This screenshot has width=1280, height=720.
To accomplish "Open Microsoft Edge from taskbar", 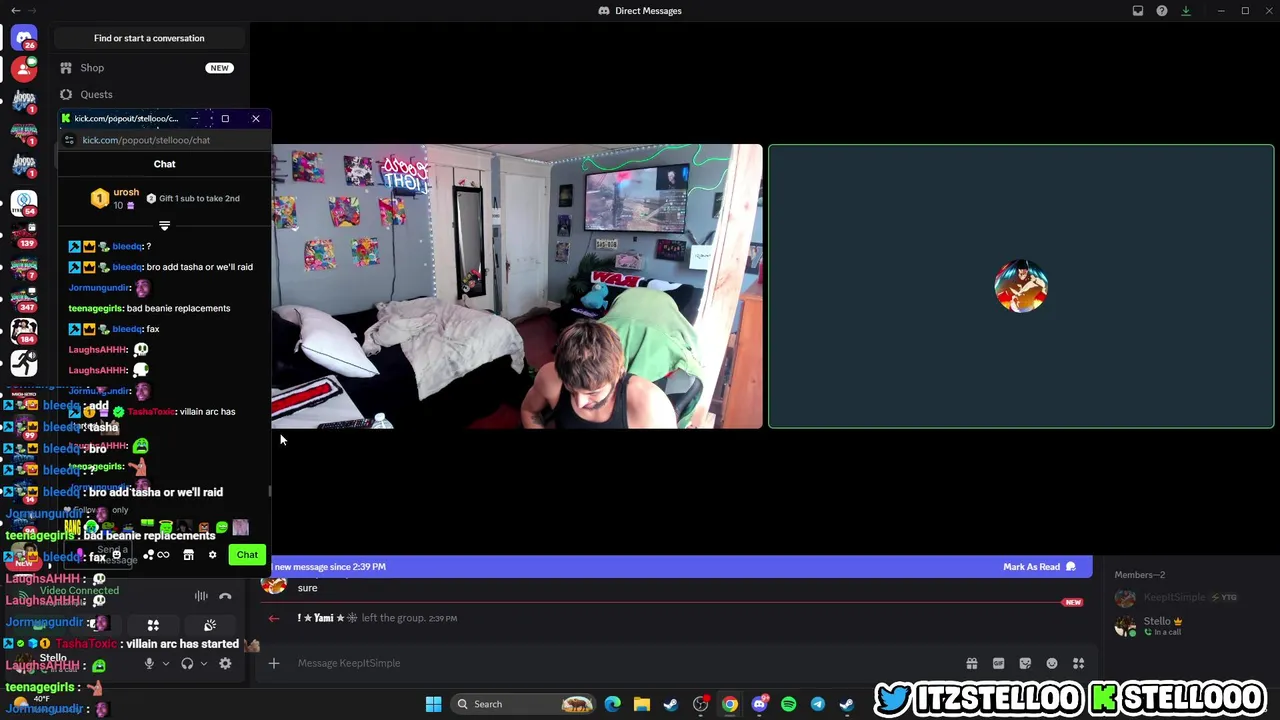I will tap(612, 704).
